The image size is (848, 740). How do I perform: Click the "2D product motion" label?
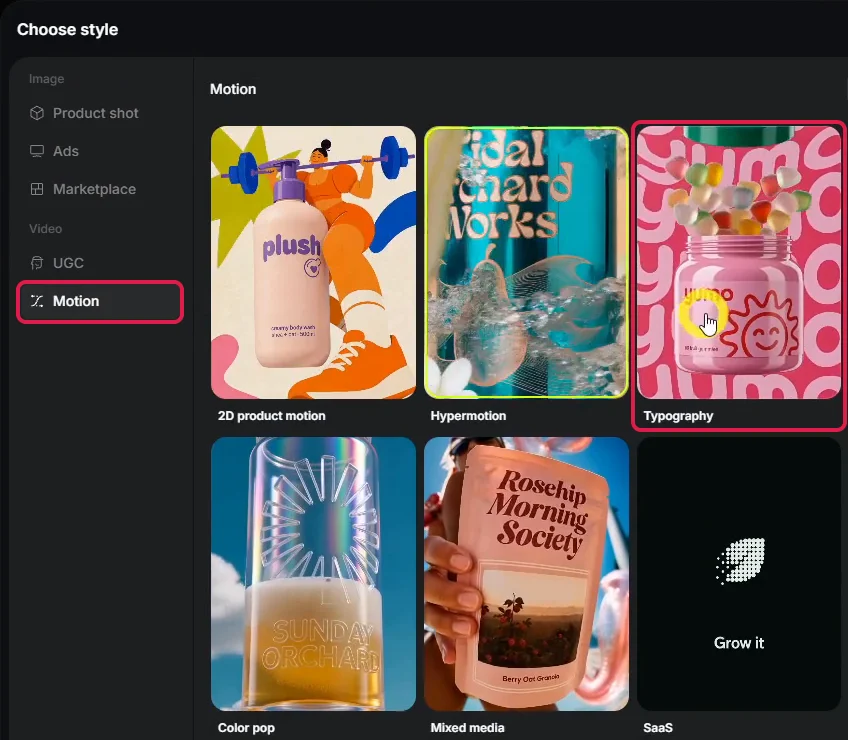[x=271, y=416]
